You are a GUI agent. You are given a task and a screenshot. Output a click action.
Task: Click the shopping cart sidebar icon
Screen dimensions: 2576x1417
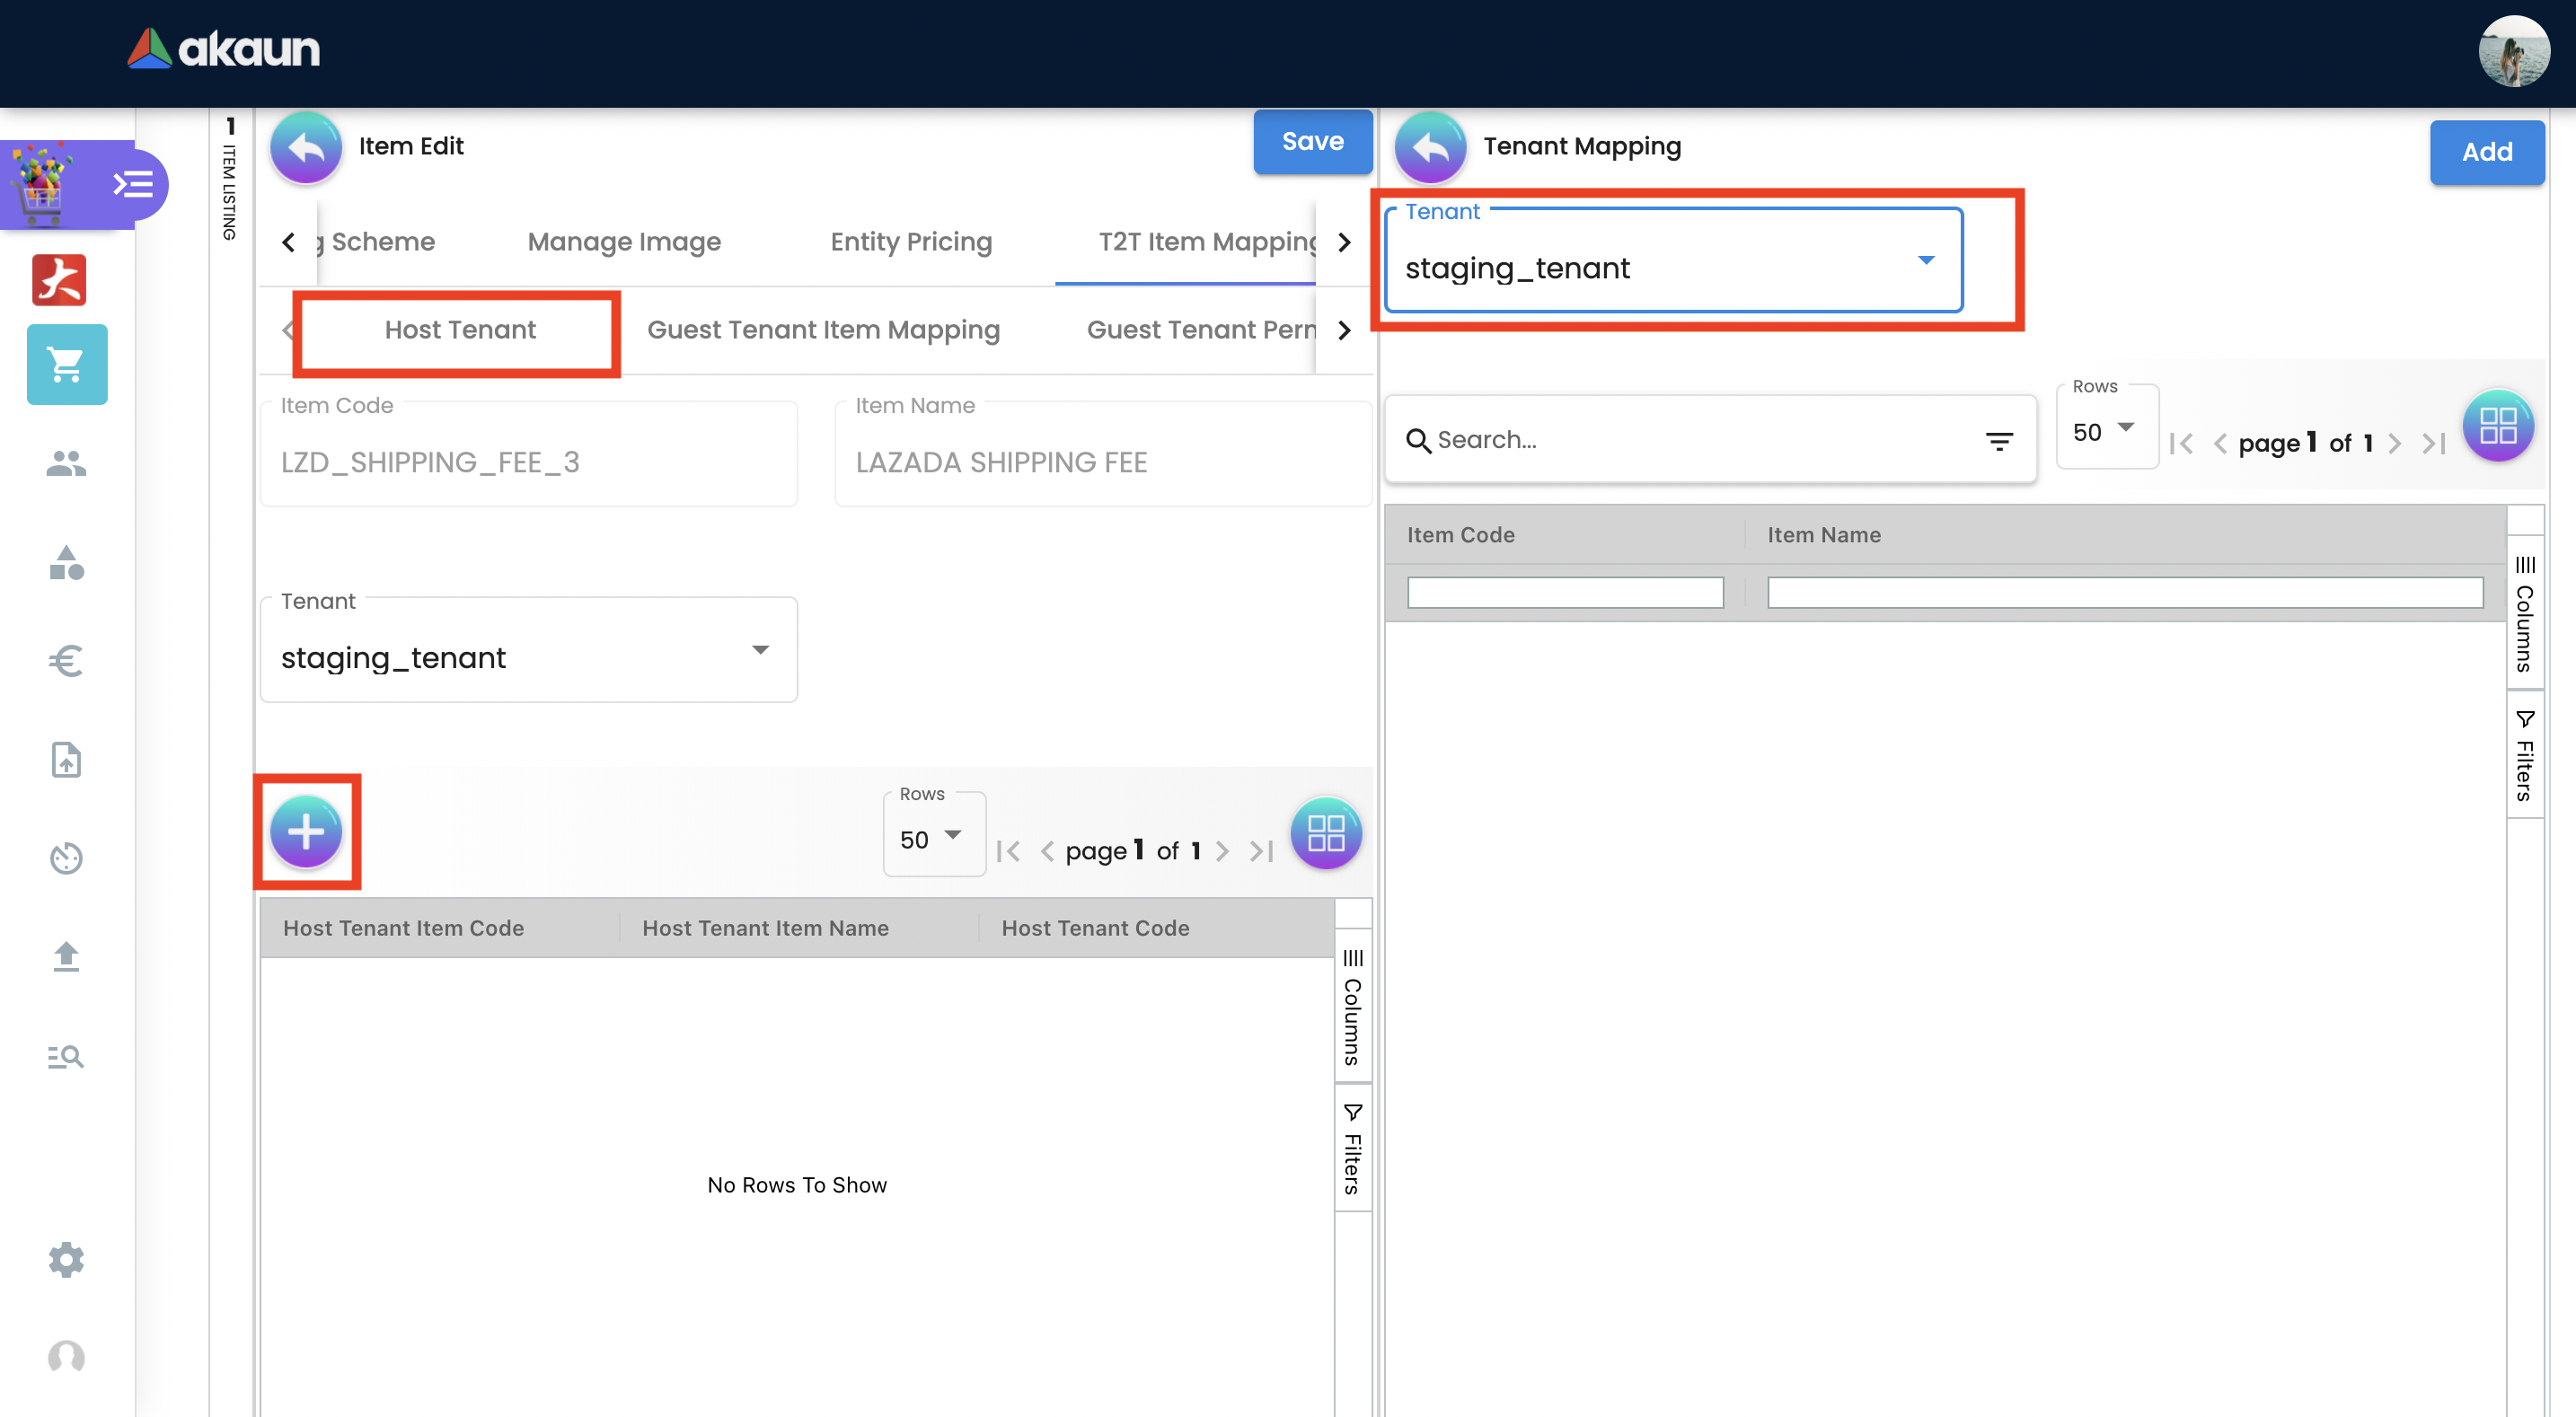click(x=66, y=364)
